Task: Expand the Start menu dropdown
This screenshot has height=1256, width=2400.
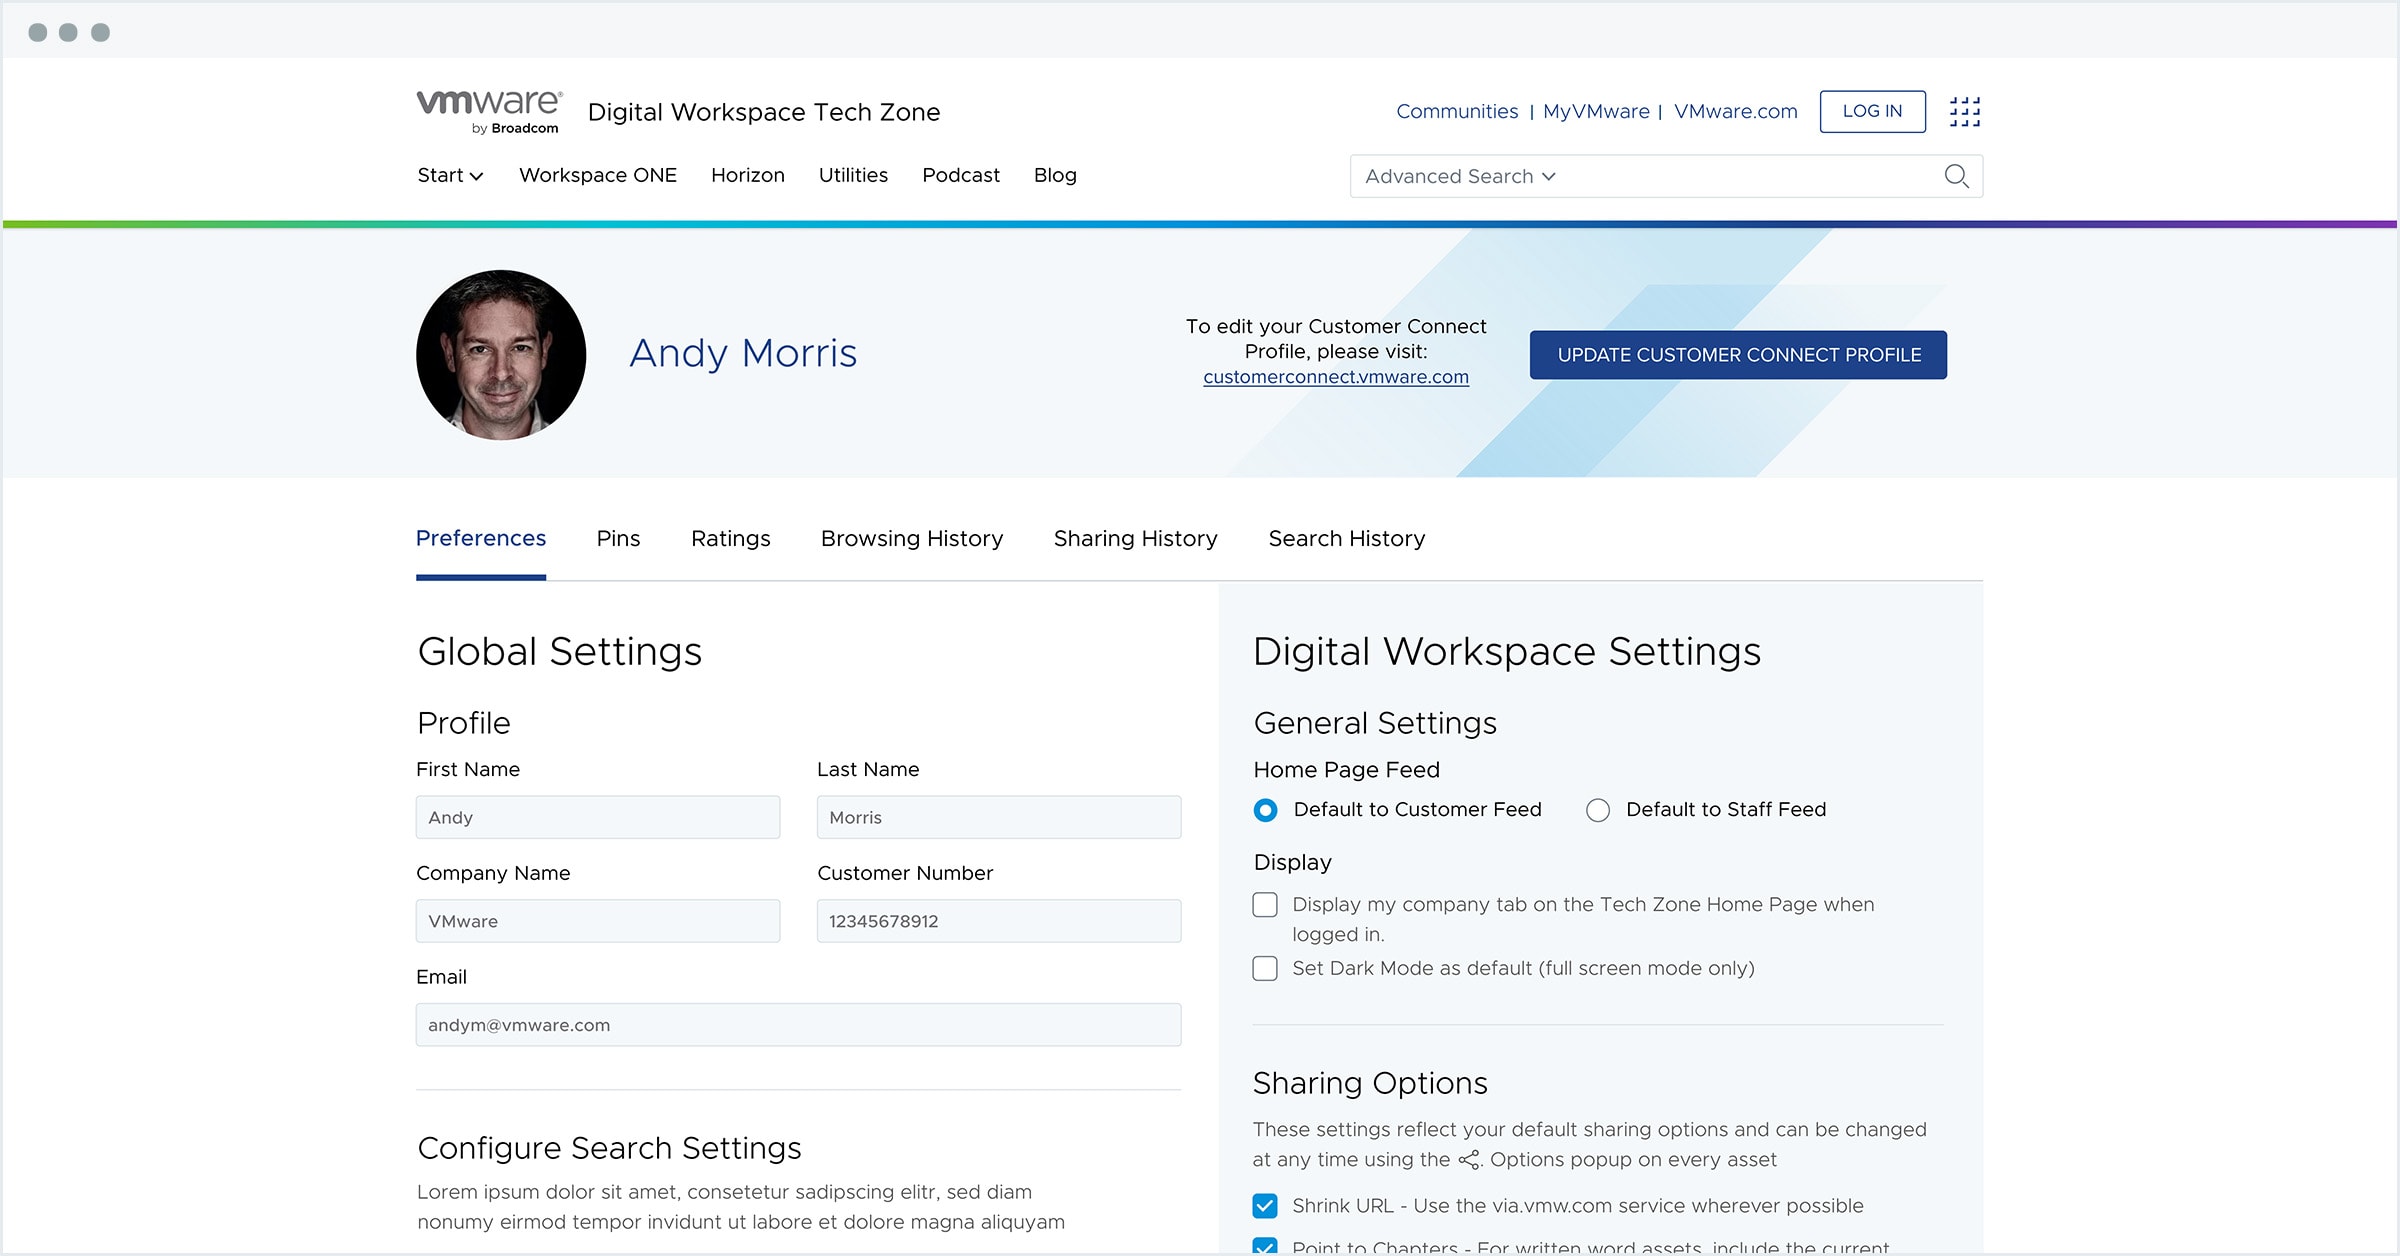Action: tap(450, 175)
